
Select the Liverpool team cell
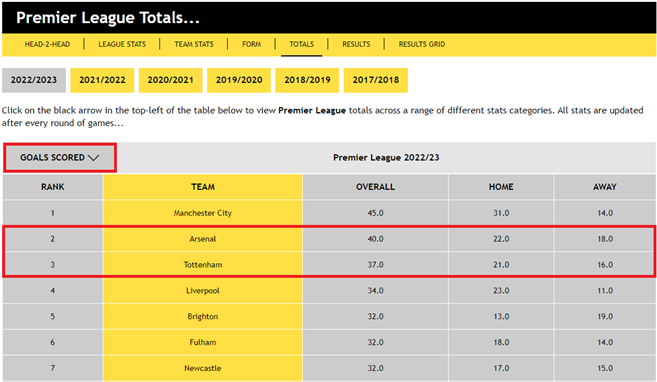[203, 291]
